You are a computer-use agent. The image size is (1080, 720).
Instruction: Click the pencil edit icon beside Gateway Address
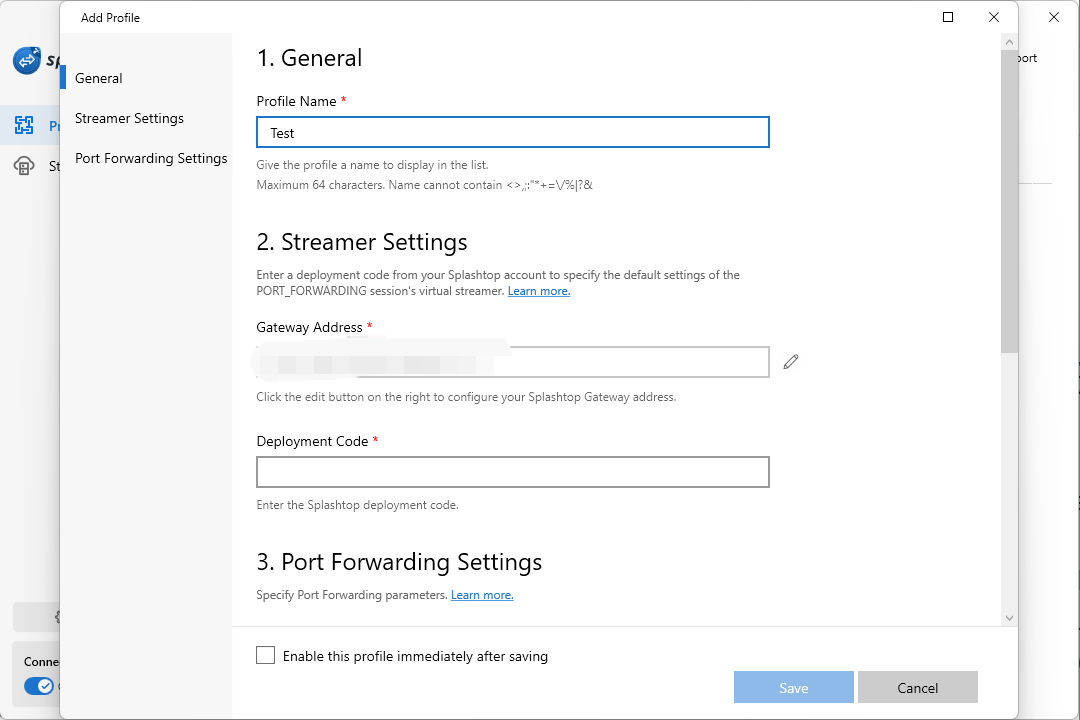[x=791, y=362]
